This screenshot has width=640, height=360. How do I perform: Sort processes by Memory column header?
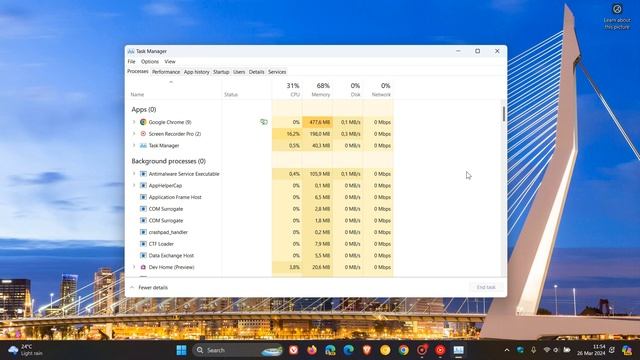click(x=318, y=89)
